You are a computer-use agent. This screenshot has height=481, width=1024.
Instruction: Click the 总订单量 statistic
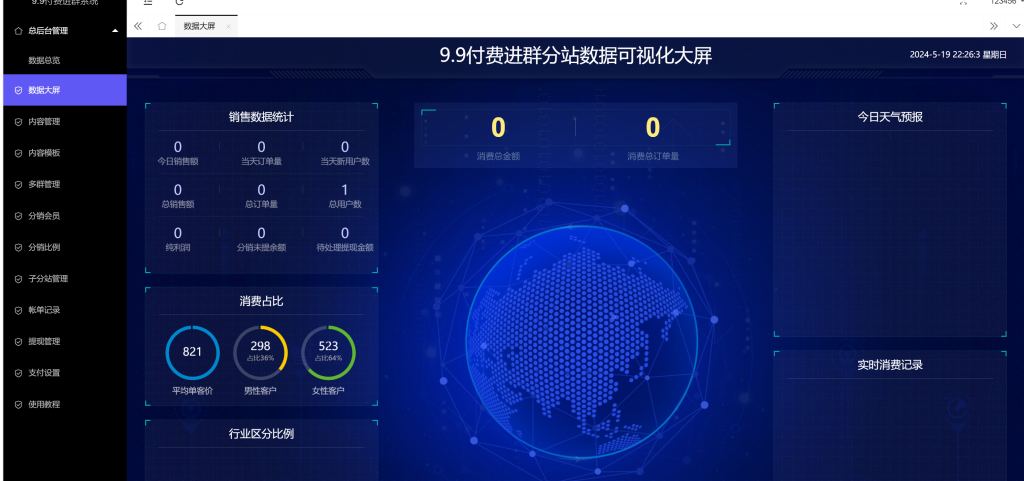[x=261, y=196]
